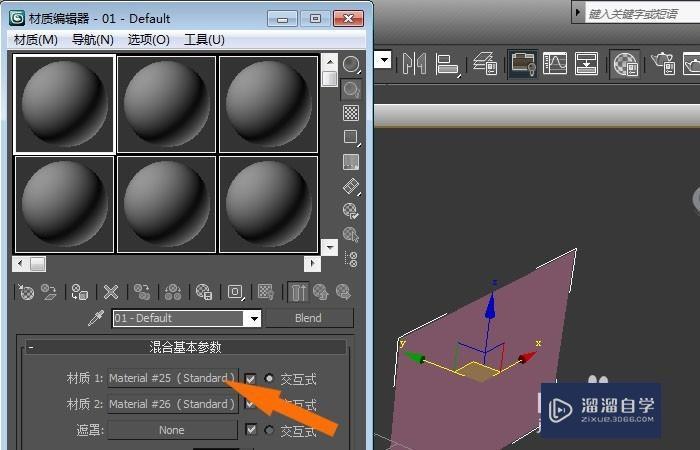Image resolution: width=700 pixels, height=450 pixels.
Task: Click the Make Unique icon
Action: pyautogui.click(x=173, y=292)
